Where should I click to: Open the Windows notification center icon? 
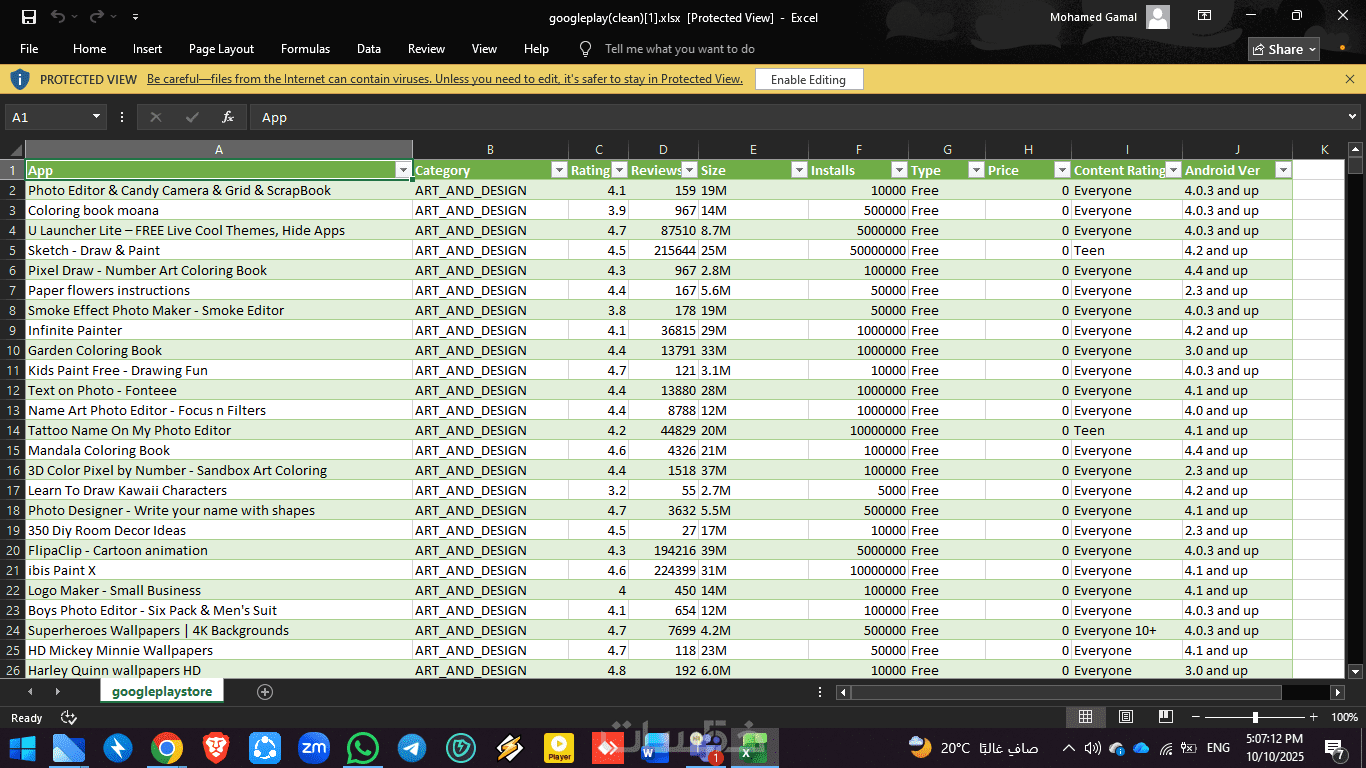tap(1335, 747)
